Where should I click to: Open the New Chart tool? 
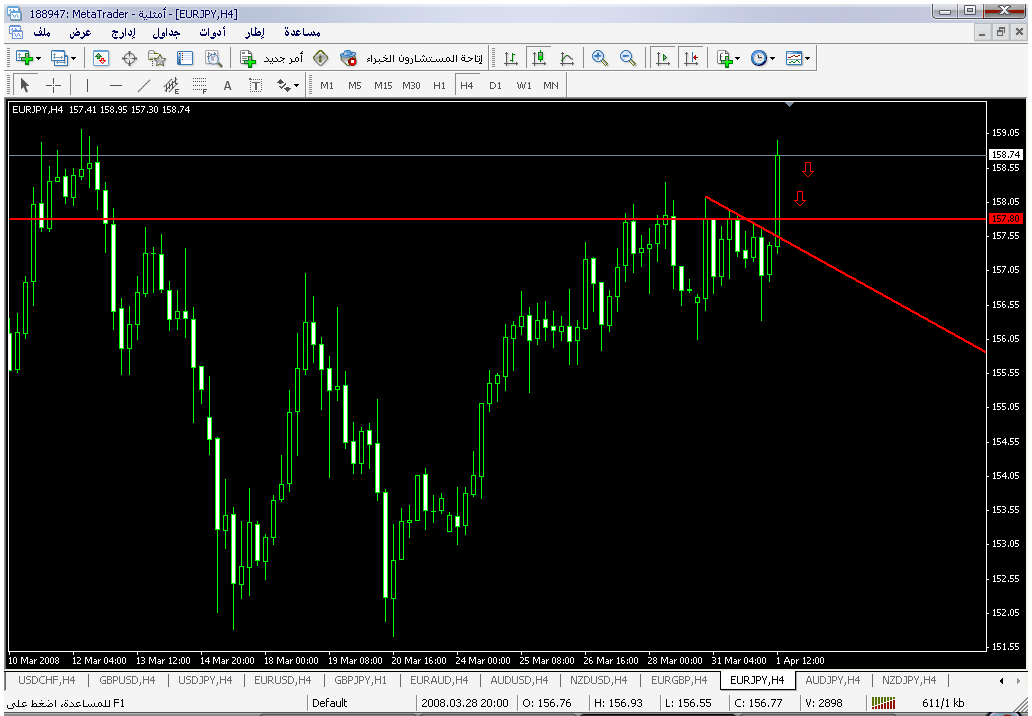[24, 59]
